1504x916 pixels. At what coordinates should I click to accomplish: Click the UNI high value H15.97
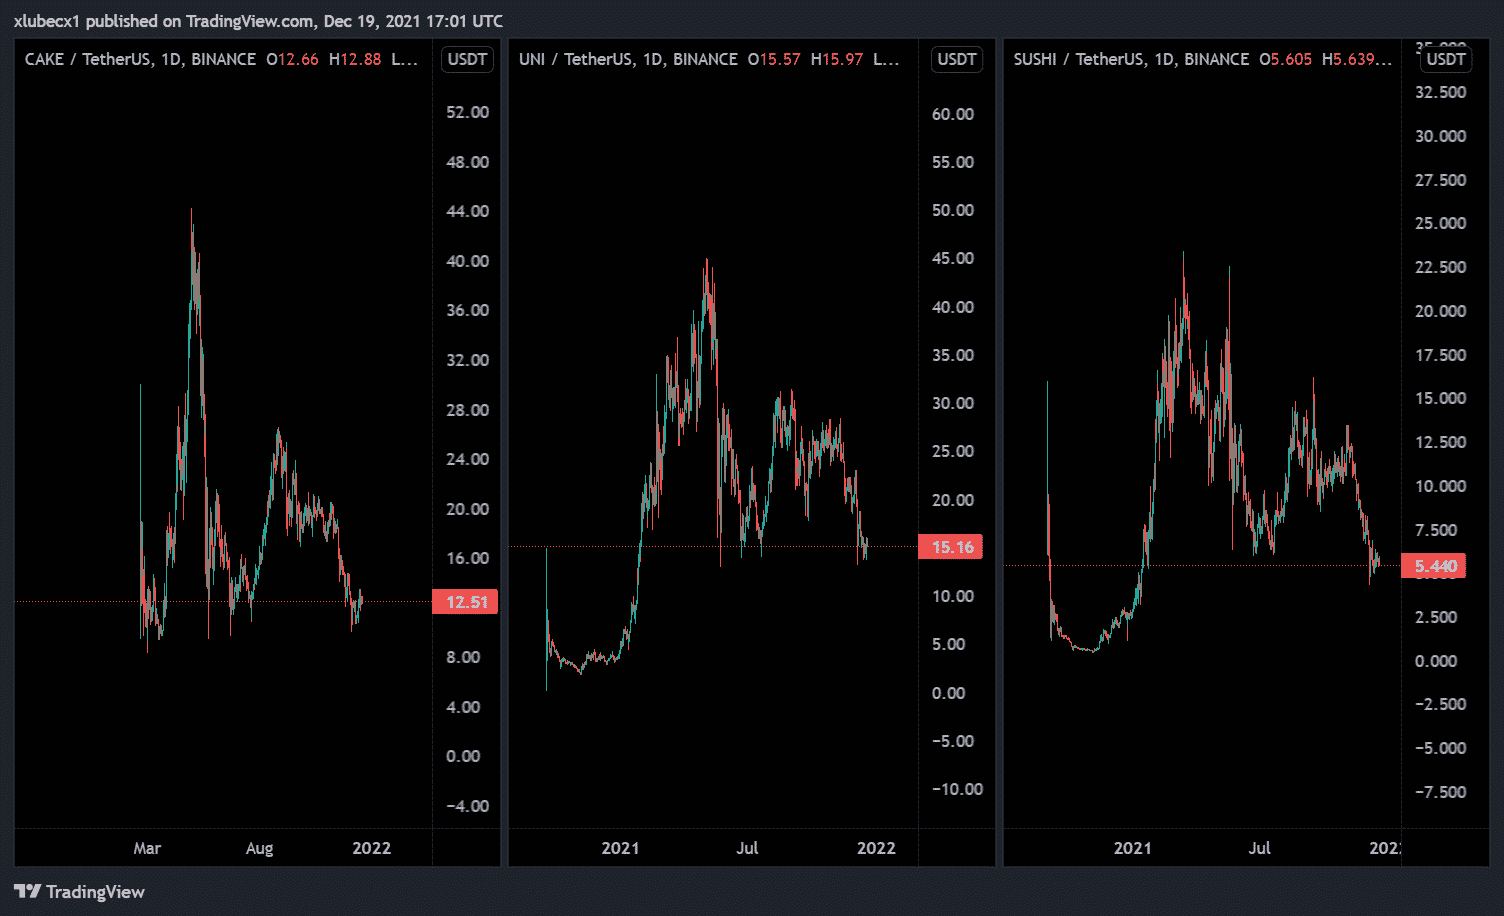(x=836, y=59)
